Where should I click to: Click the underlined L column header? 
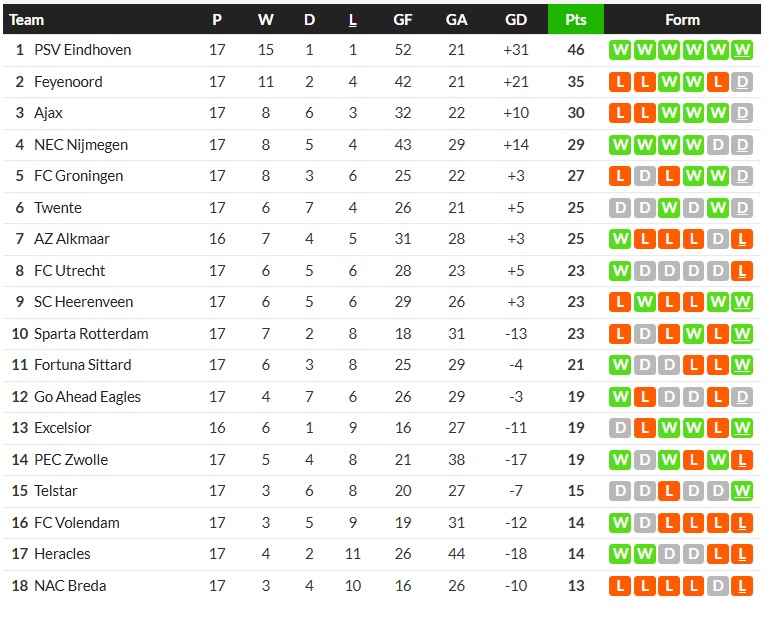353,20
